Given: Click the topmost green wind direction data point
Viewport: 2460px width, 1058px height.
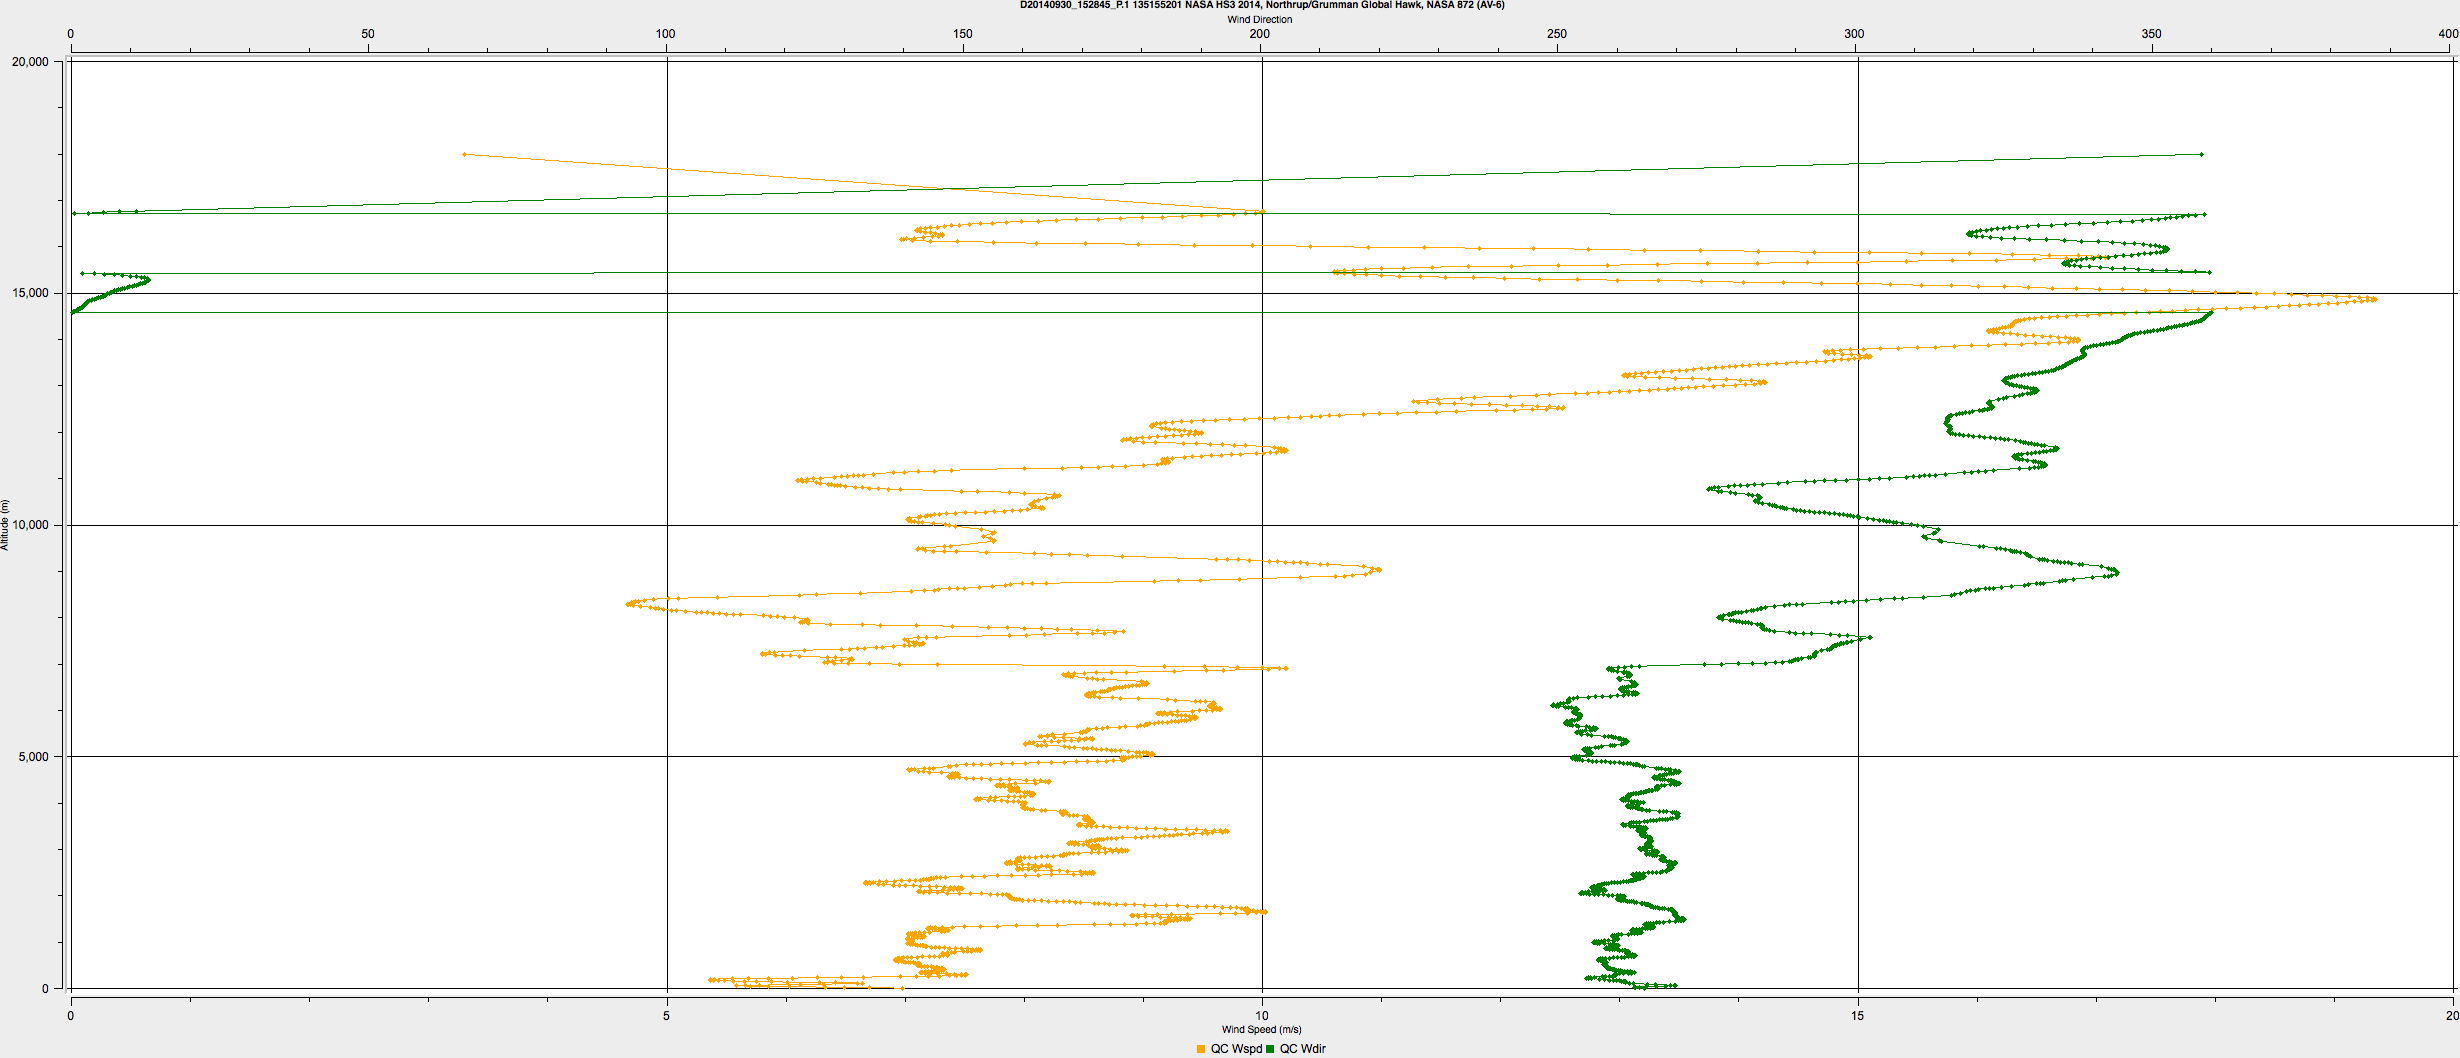Looking at the screenshot, I should point(2201,154).
